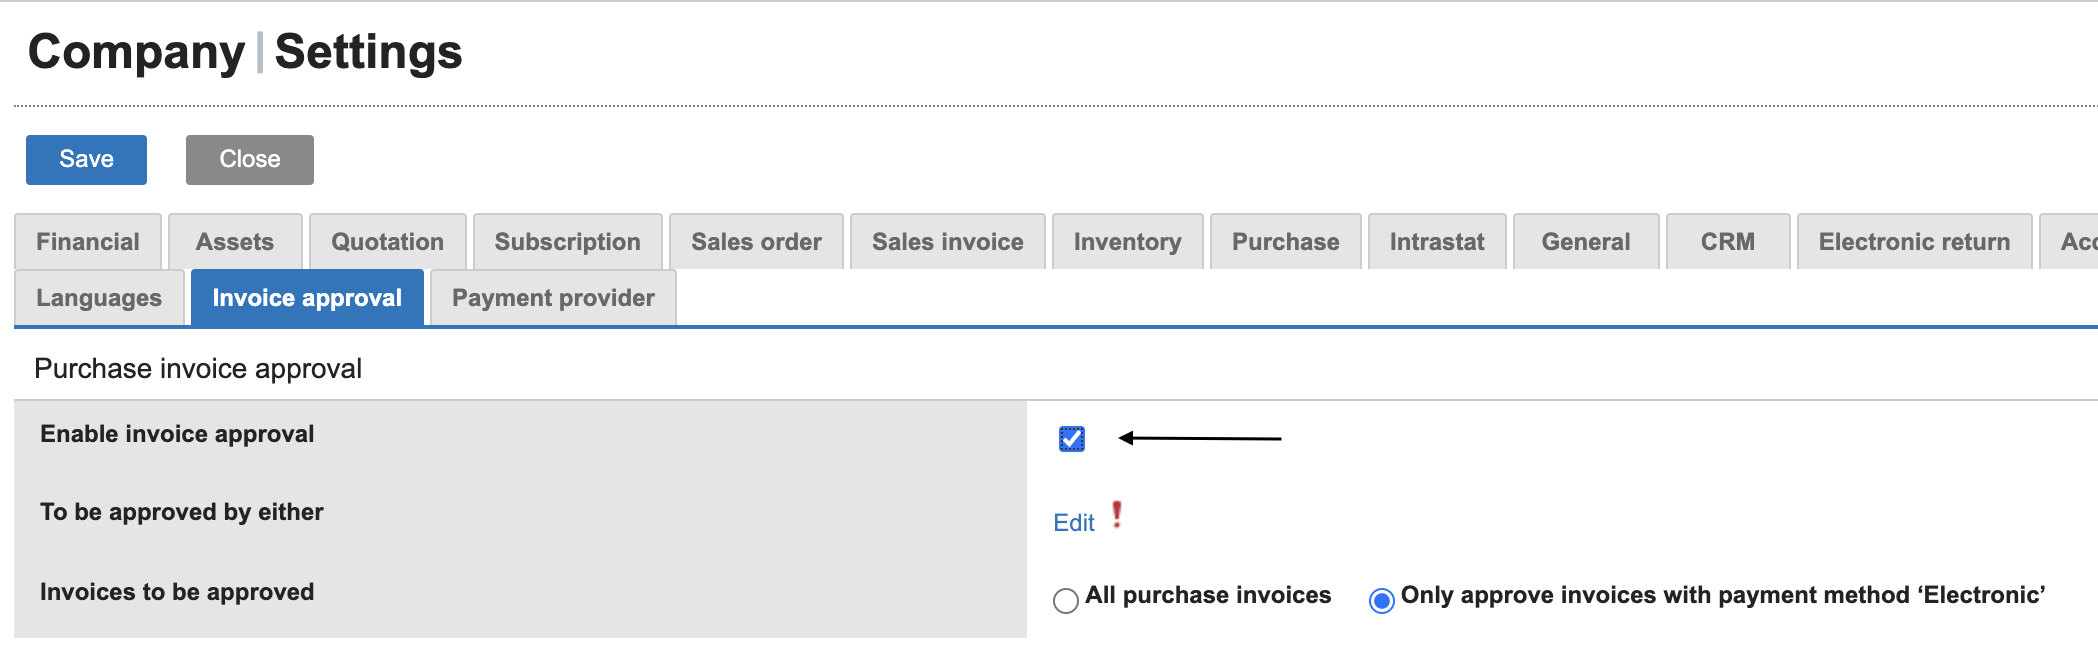The image size is (2098, 656).
Task: Click the Save button
Action: coord(86,160)
